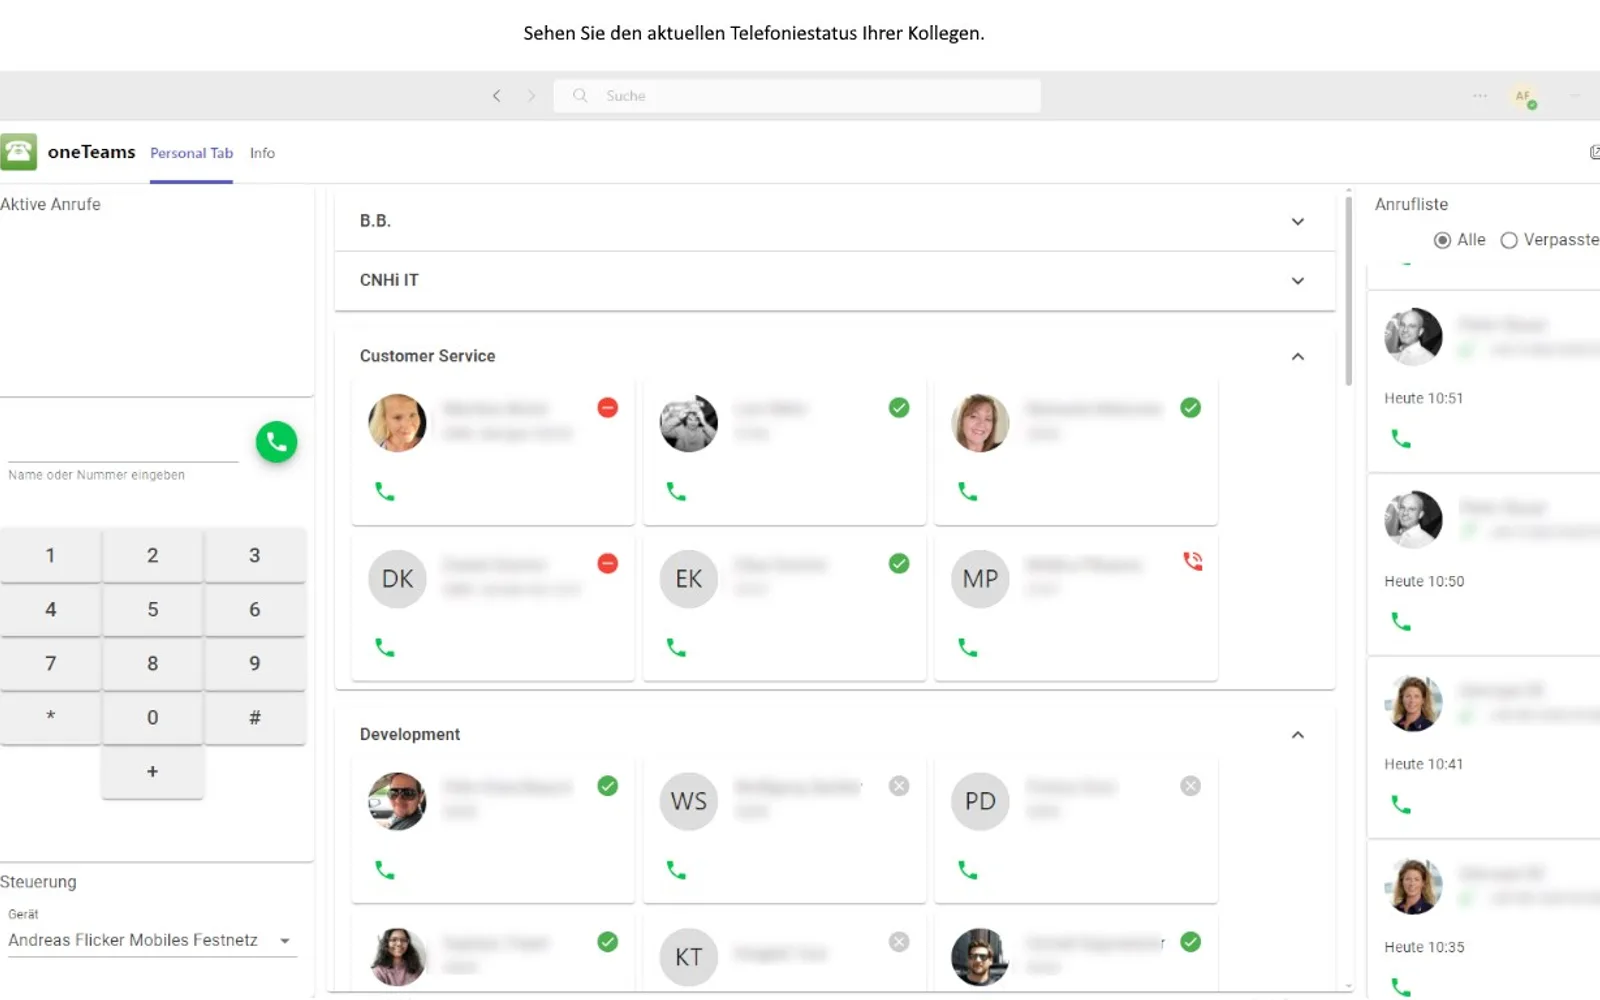The width and height of the screenshot is (1600, 1000).
Task: Collapse the Development group
Action: [x=1298, y=735]
